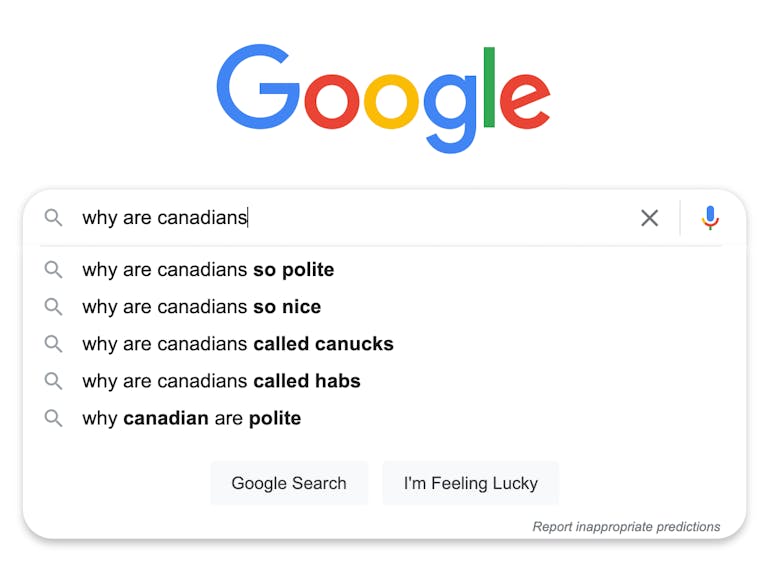Choose suggestion "why are canadians called habs"

pos(221,381)
